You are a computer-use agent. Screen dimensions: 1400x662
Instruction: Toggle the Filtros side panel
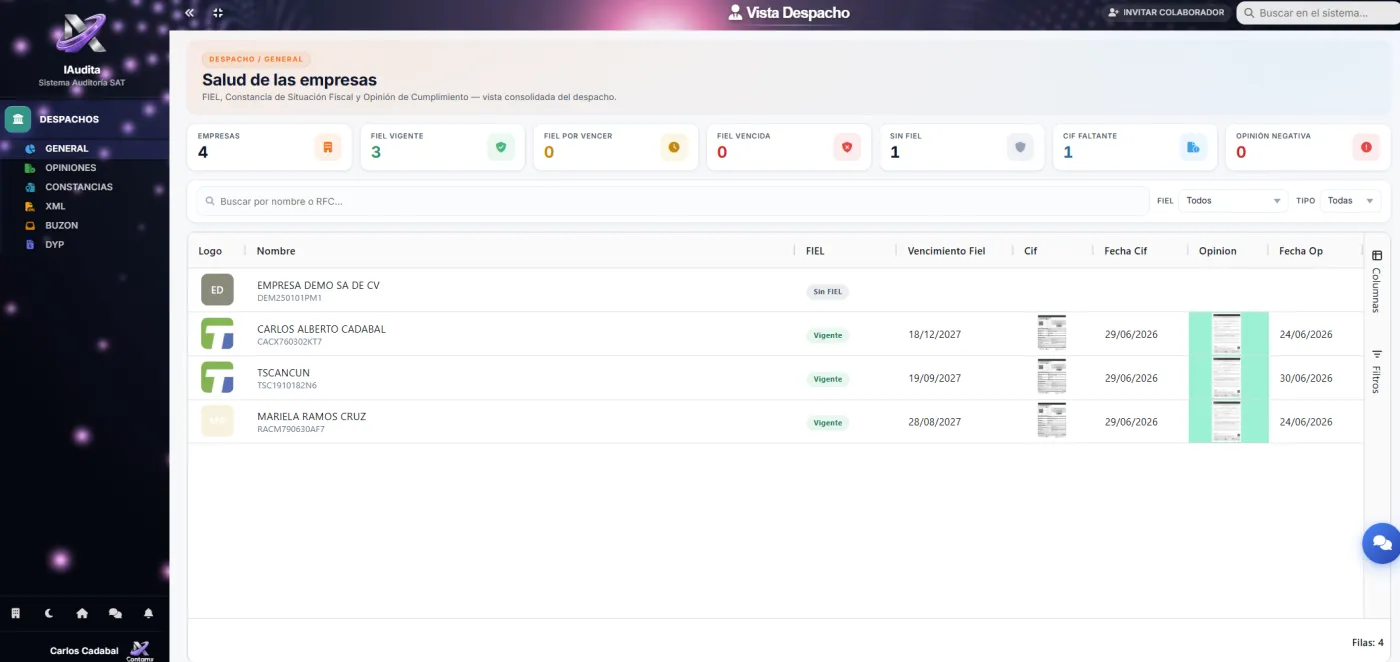pos(1376,371)
